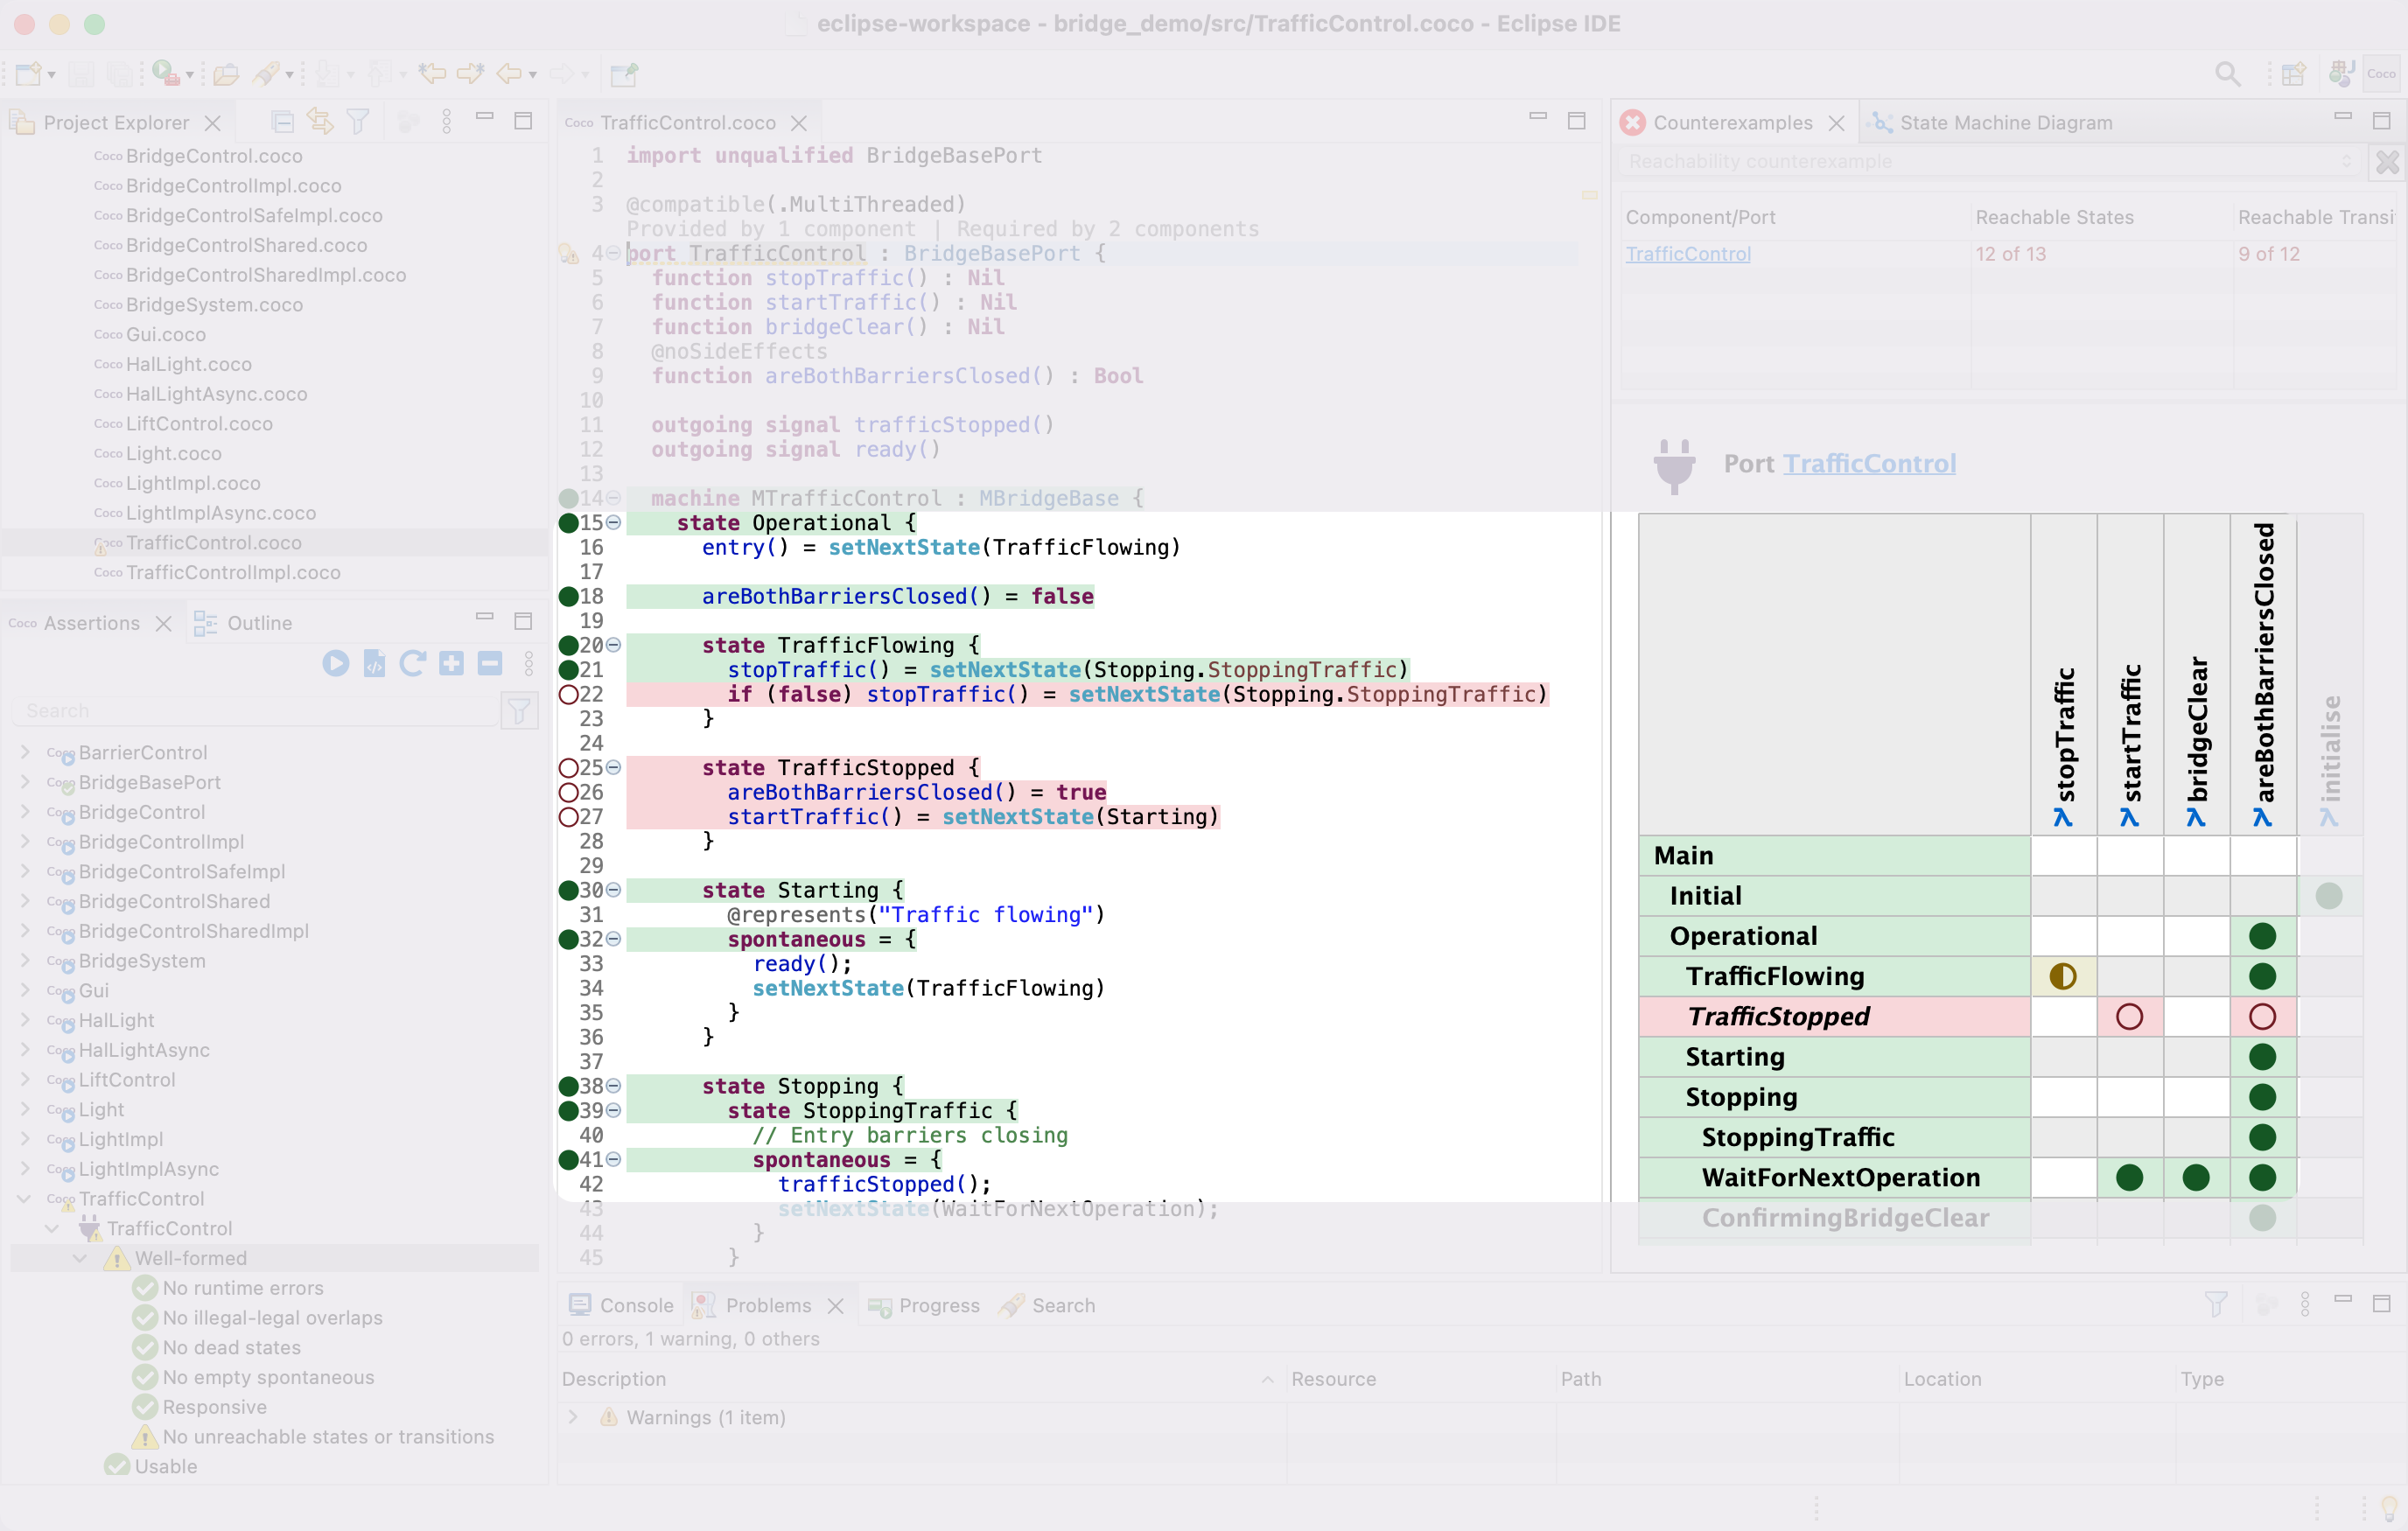Run the assertions with the play icon

pos(335,663)
